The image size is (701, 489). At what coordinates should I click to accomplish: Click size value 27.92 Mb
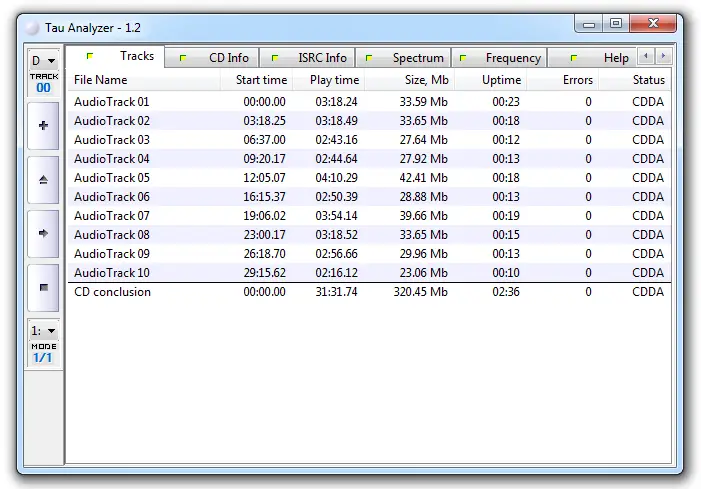tap(423, 159)
